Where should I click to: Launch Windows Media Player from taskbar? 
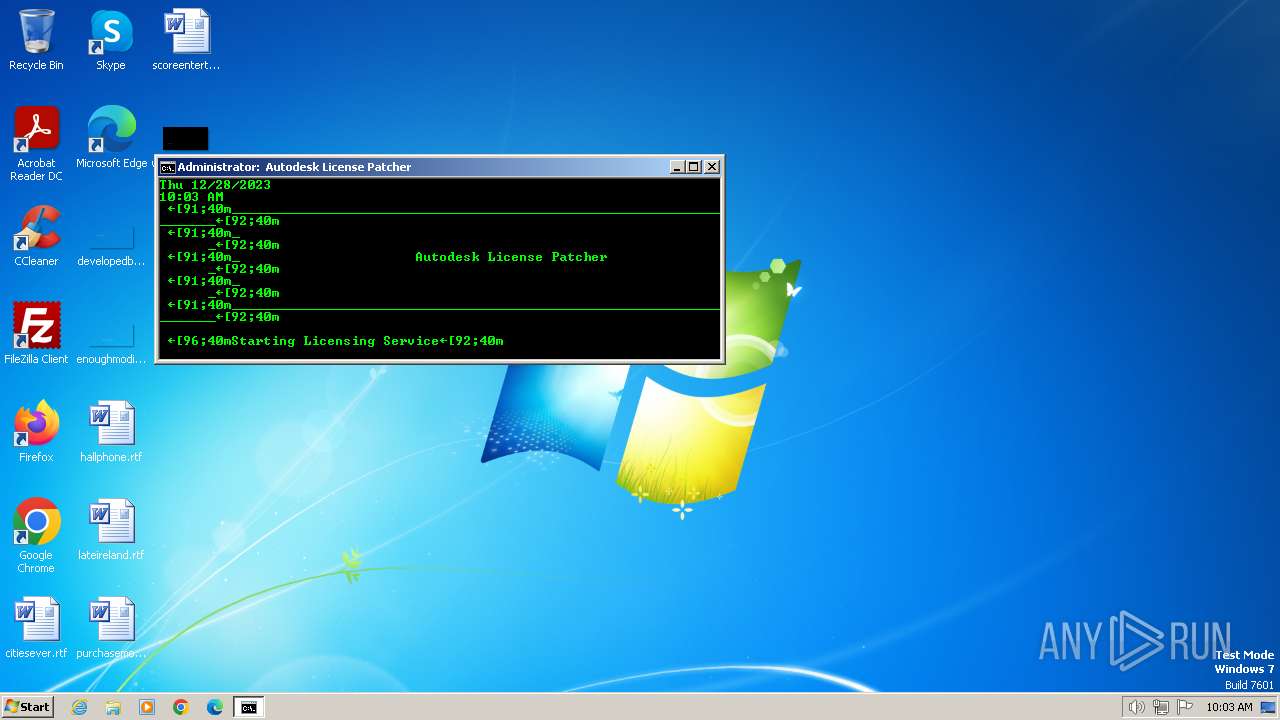(147, 707)
